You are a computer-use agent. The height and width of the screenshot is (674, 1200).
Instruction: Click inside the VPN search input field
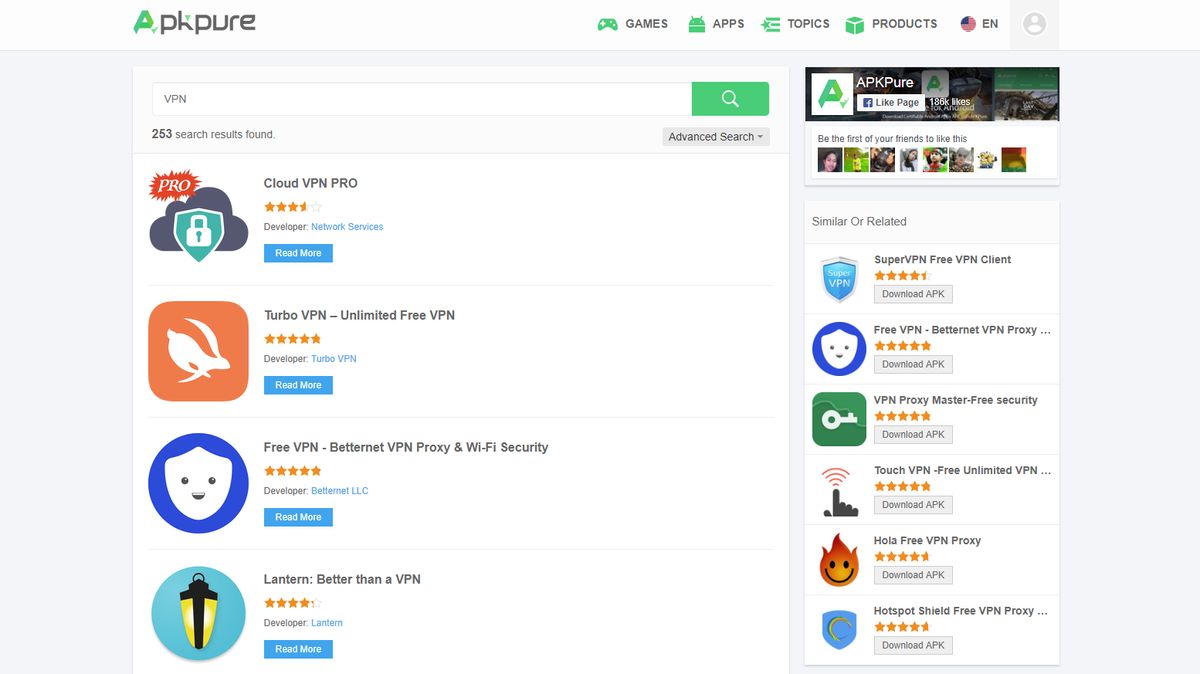420,98
